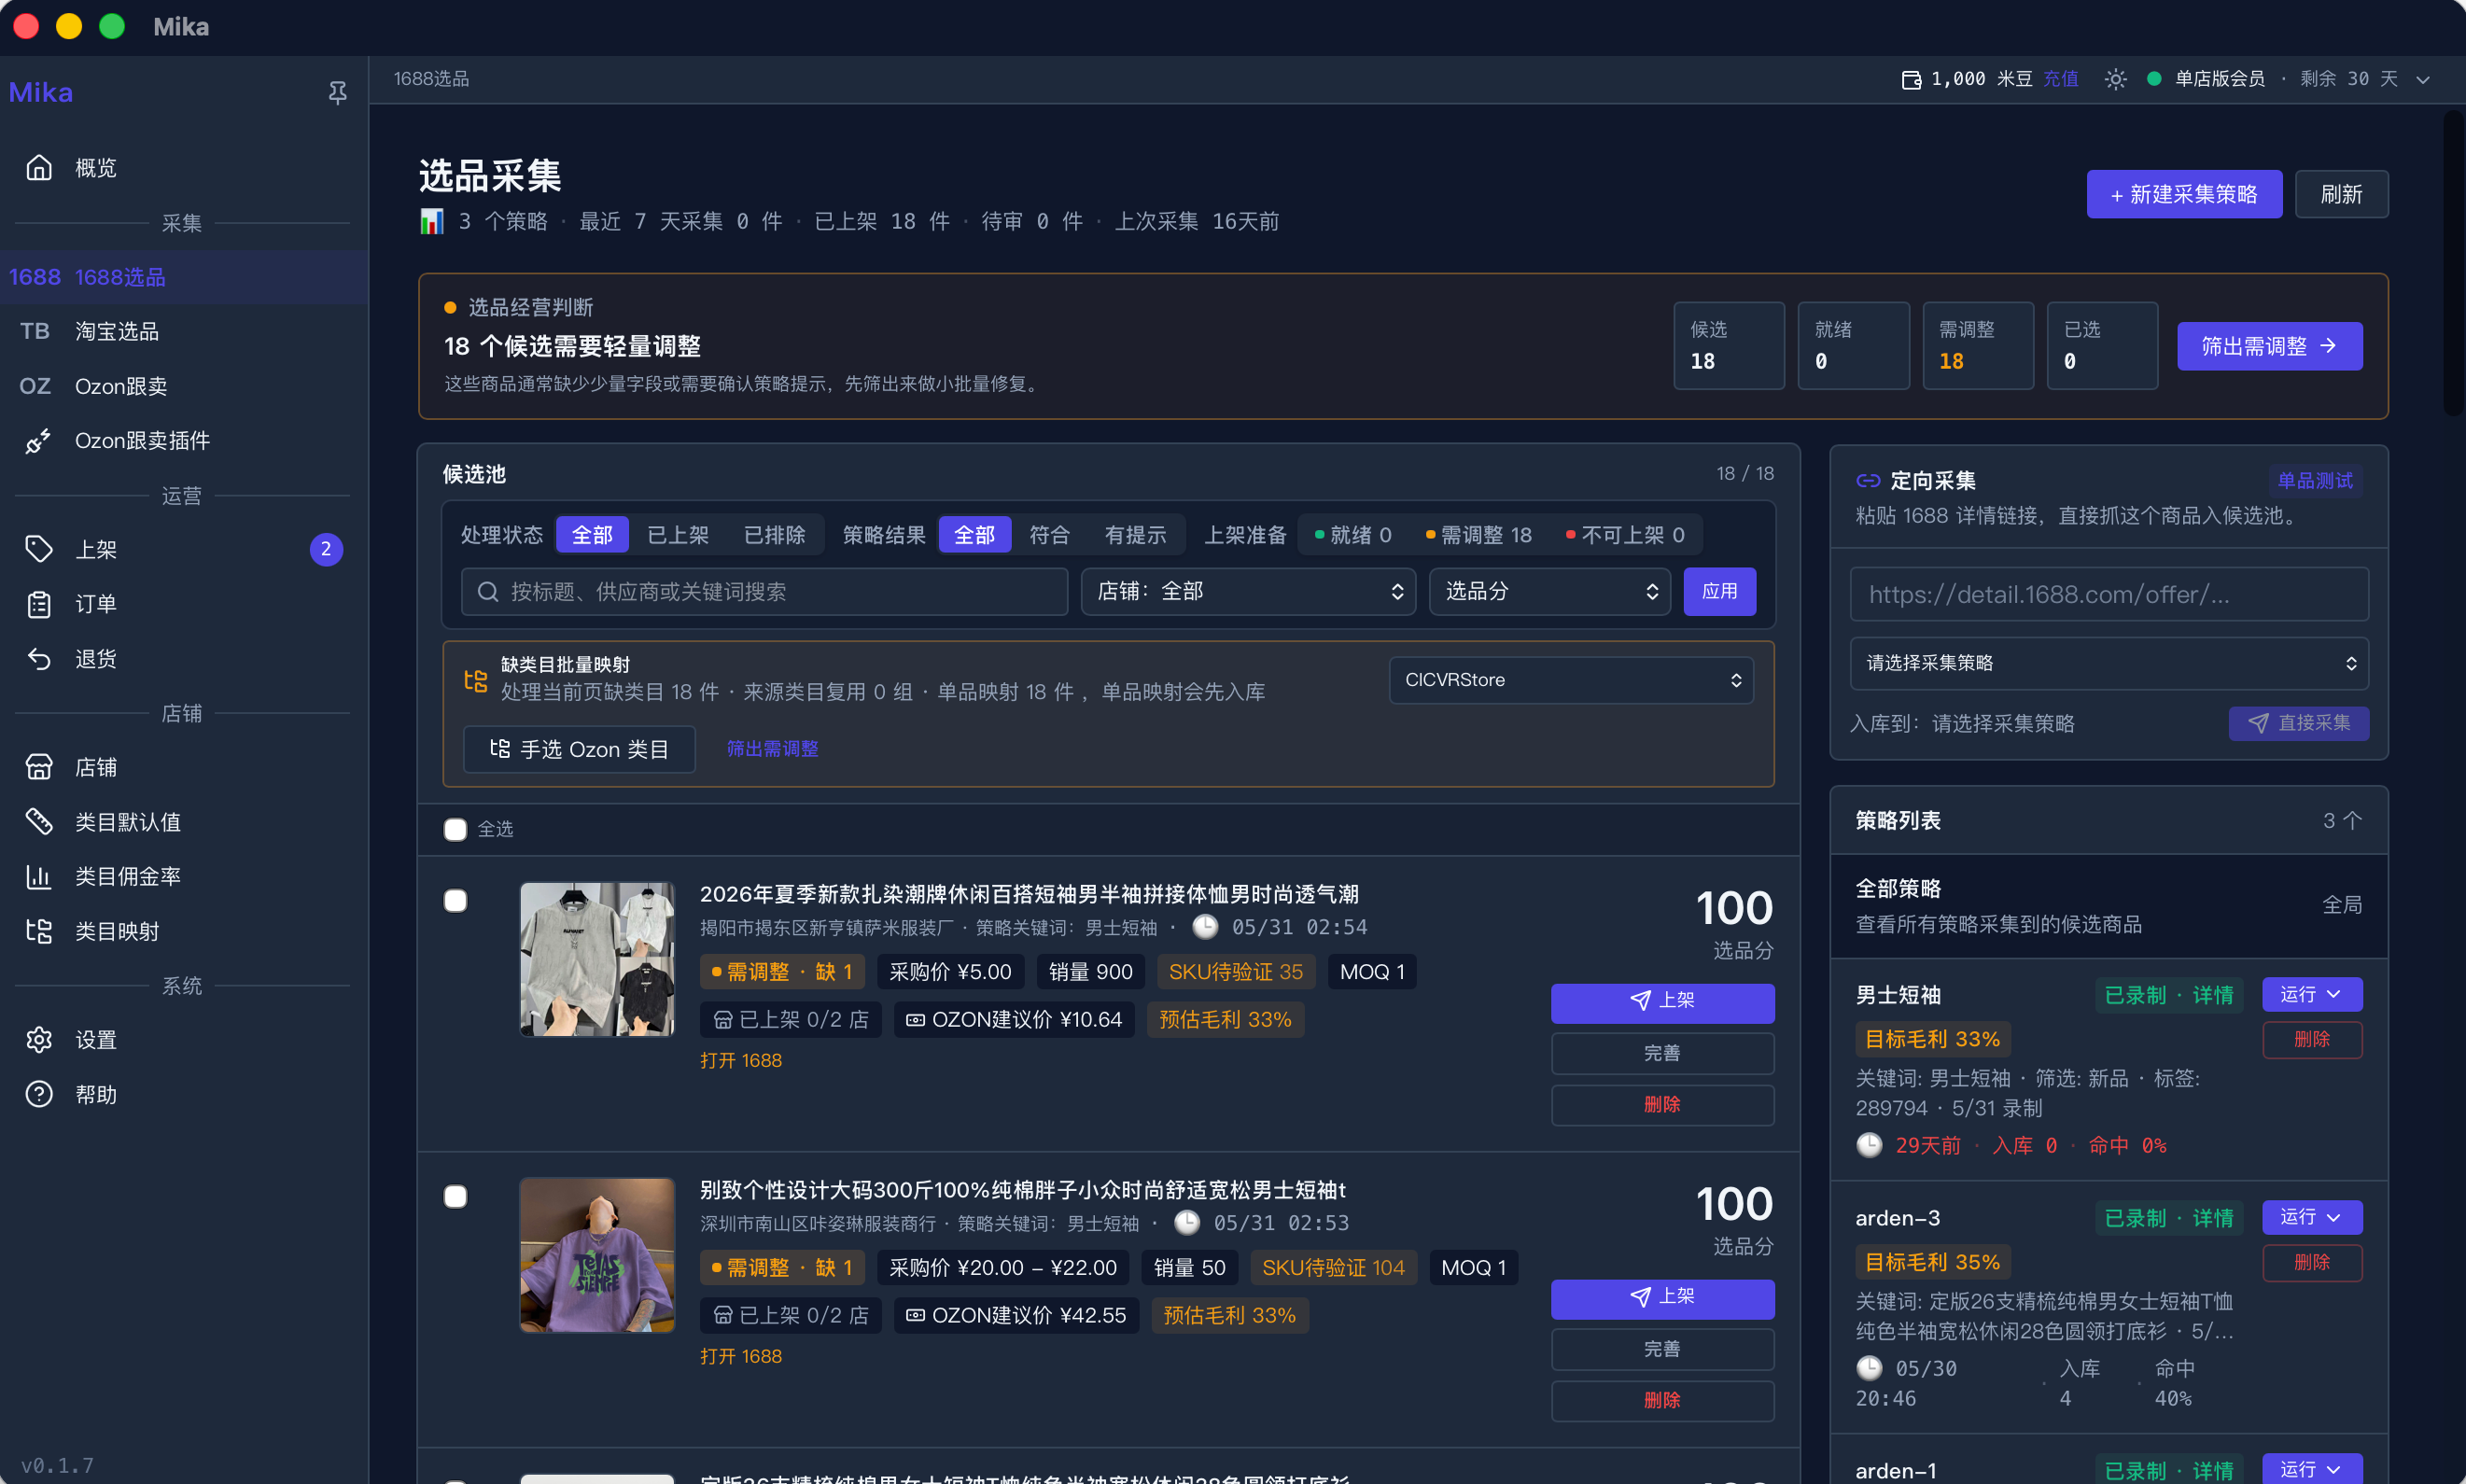The height and width of the screenshot is (1484, 2466).
Task: Open 打开 1688 link for 大码300斤 product
Action: [741, 1357]
